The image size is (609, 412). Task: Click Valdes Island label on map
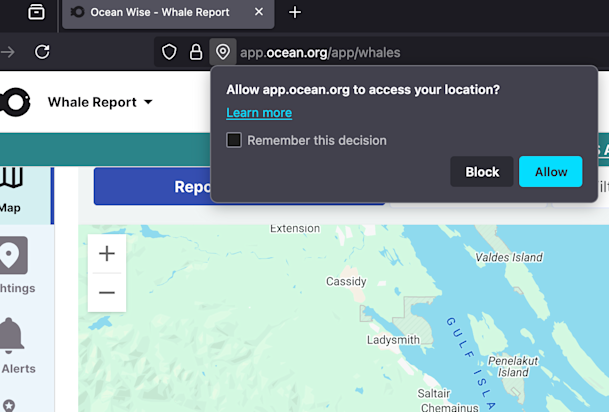coord(509,257)
